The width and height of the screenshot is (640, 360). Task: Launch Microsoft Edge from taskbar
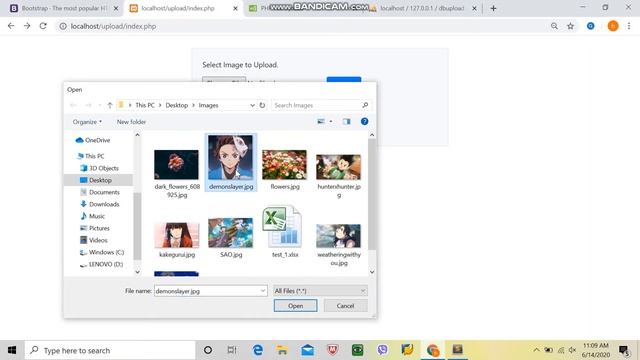tap(258, 350)
